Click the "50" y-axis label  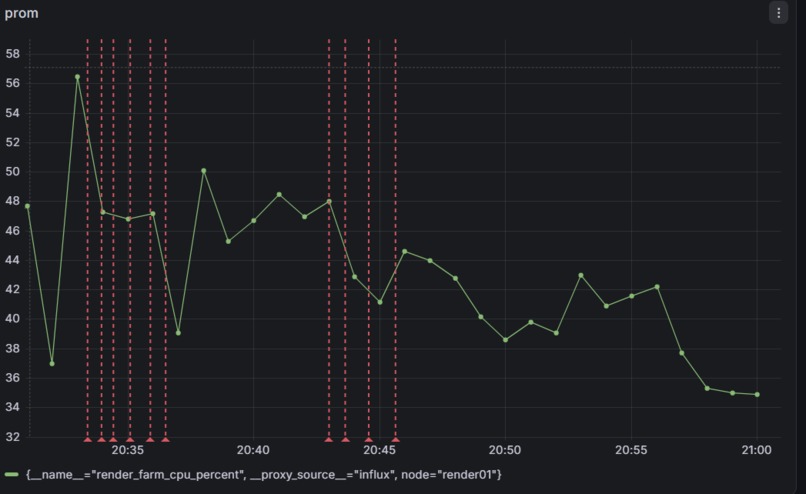[x=13, y=172]
